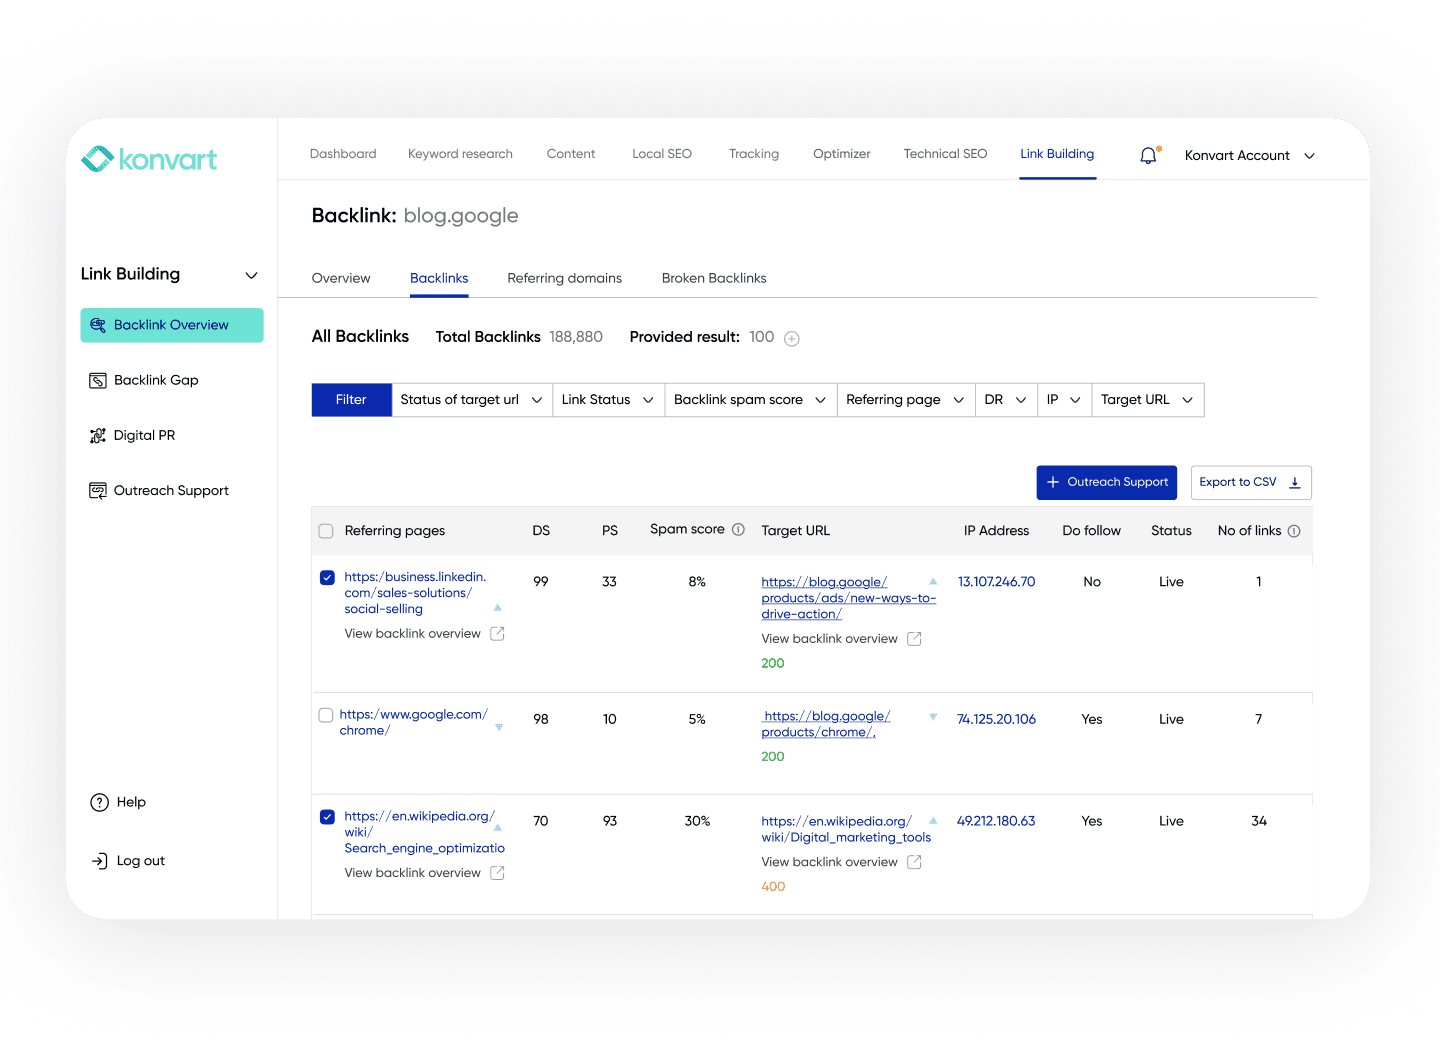
Task: Select the Backlink Overview sidebar icon
Action: point(98,325)
